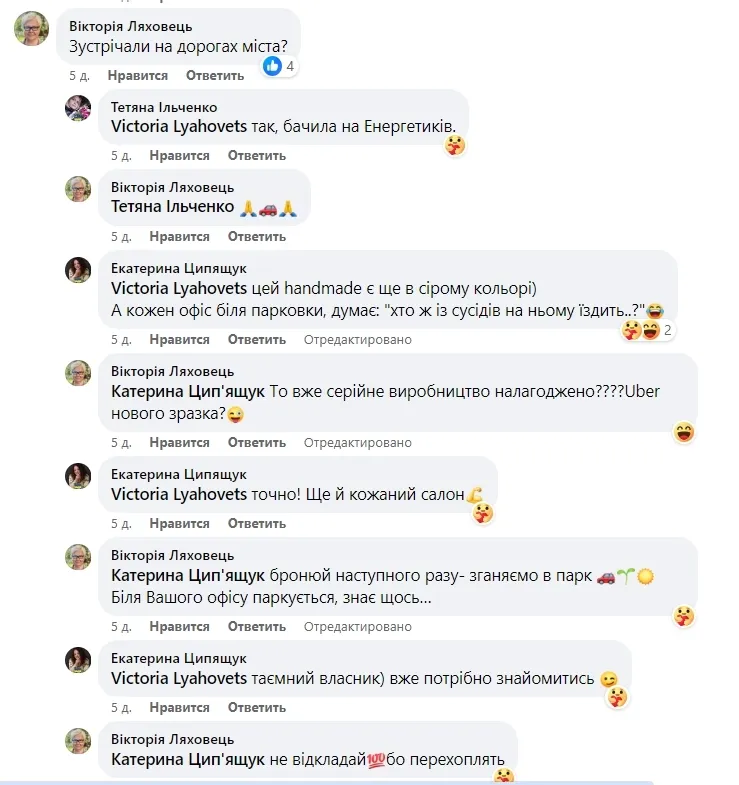The height and width of the screenshot is (785, 739).
Task: Like the 'Ще й кожаний салон' comment
Action: (179, 524)
